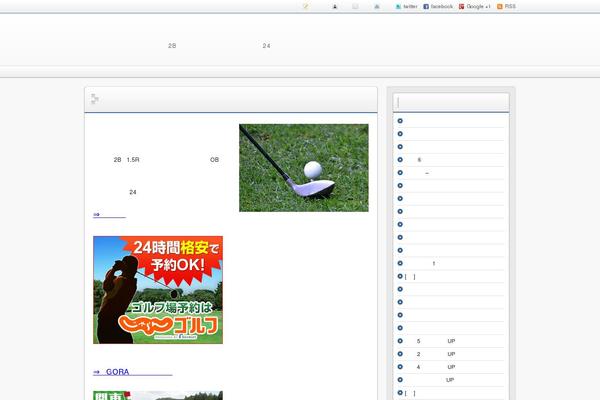600x400 pixels.
Task: Click the pencil icon in top bar
Action: pyautogui.click(x=305, y=6)
